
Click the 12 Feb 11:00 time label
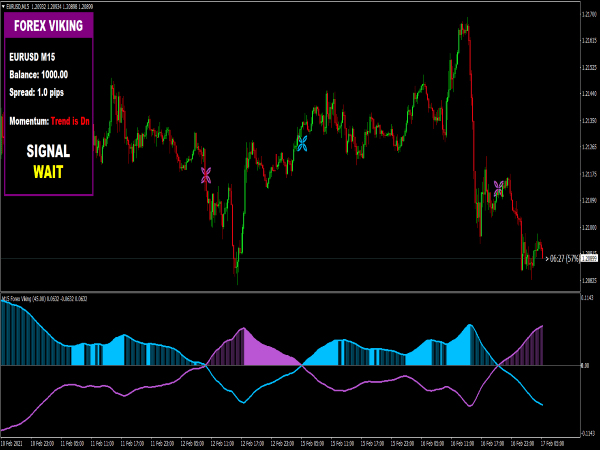tap(222, 443)
